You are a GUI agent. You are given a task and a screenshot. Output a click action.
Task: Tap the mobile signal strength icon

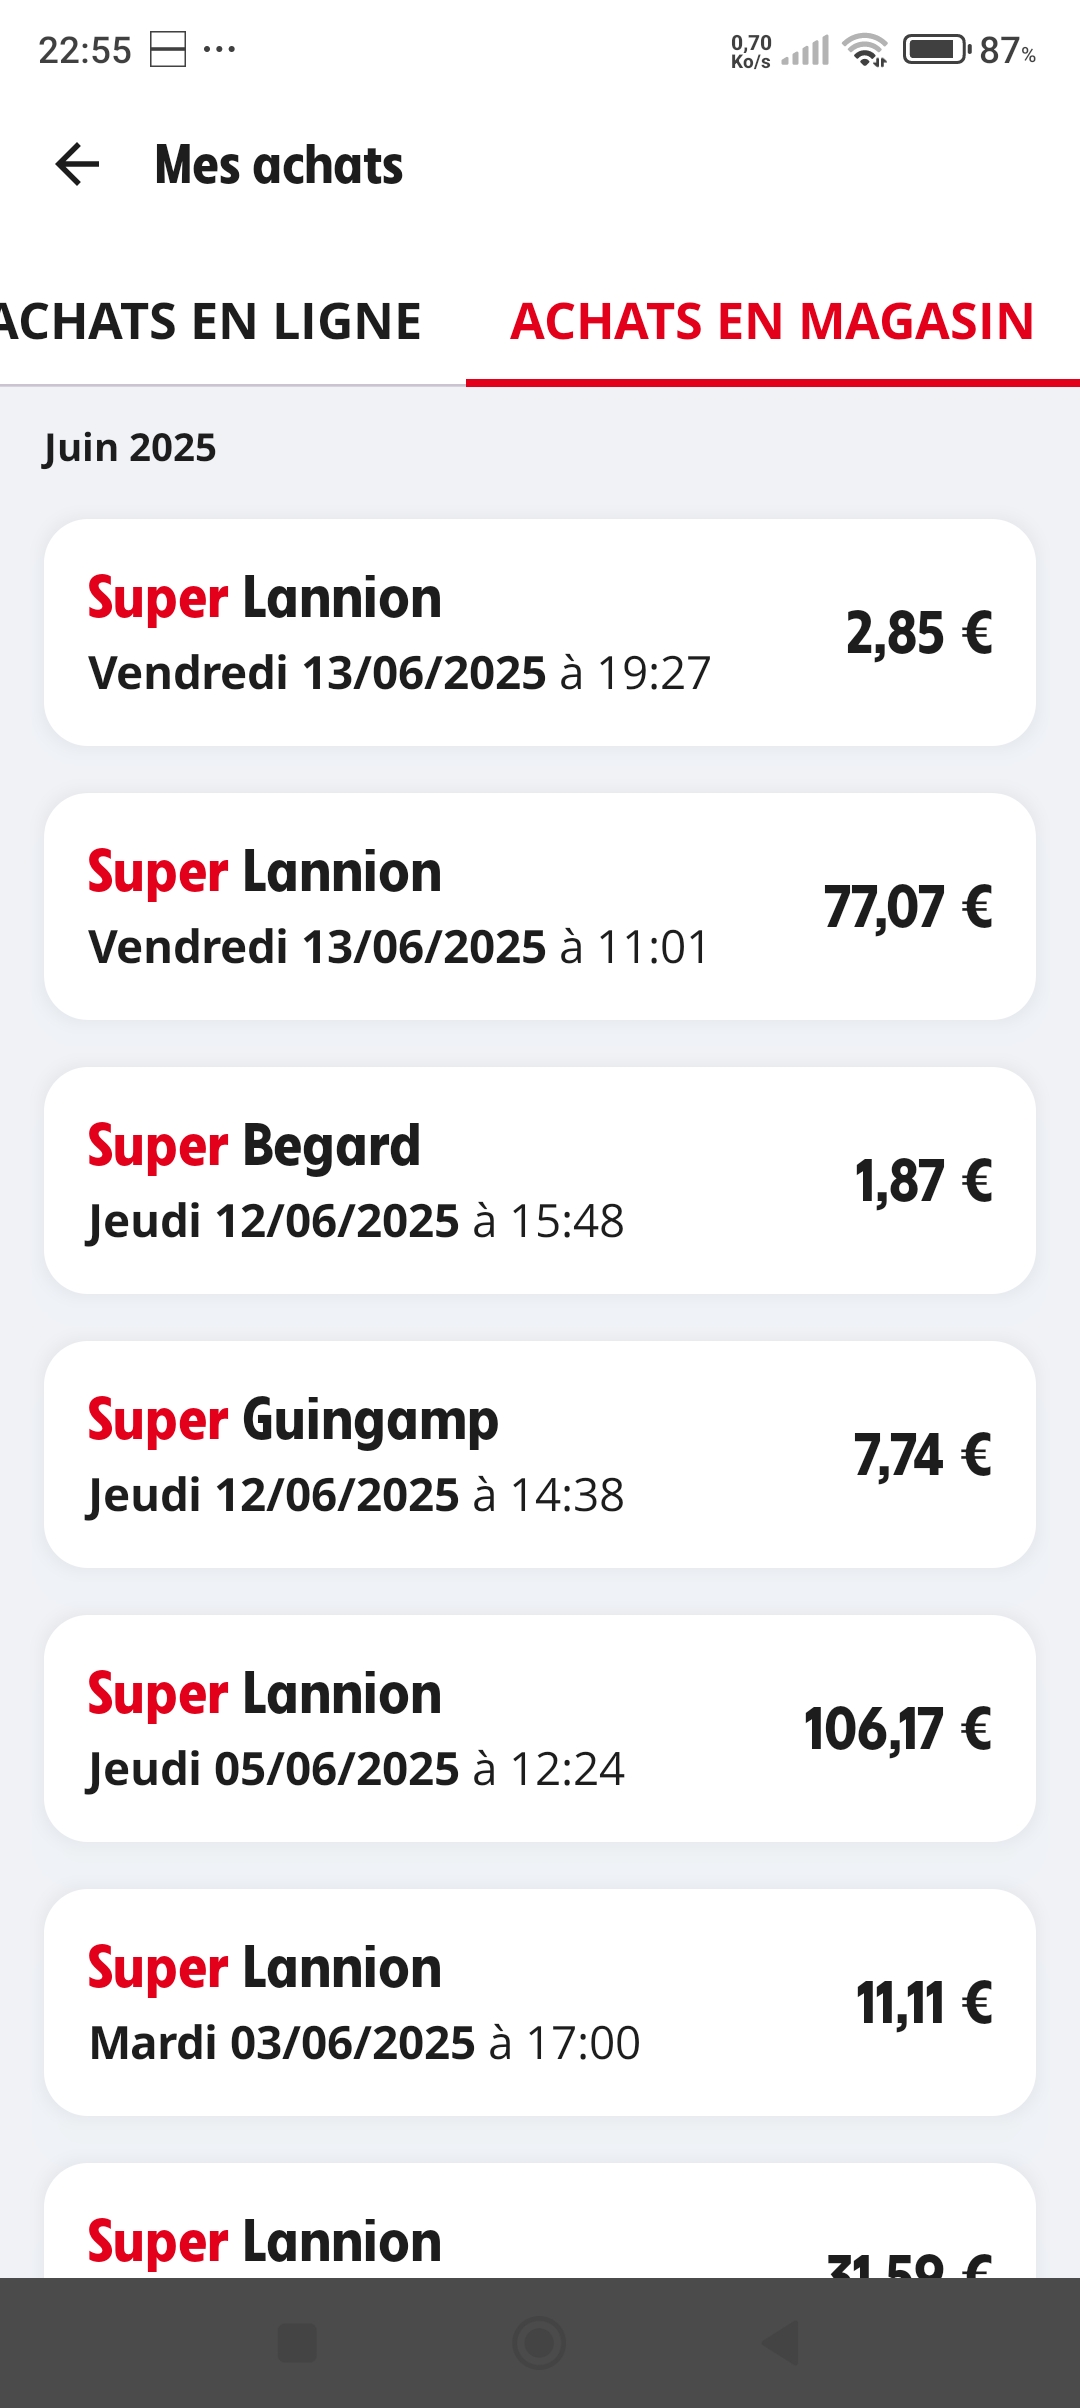(806, 49)
